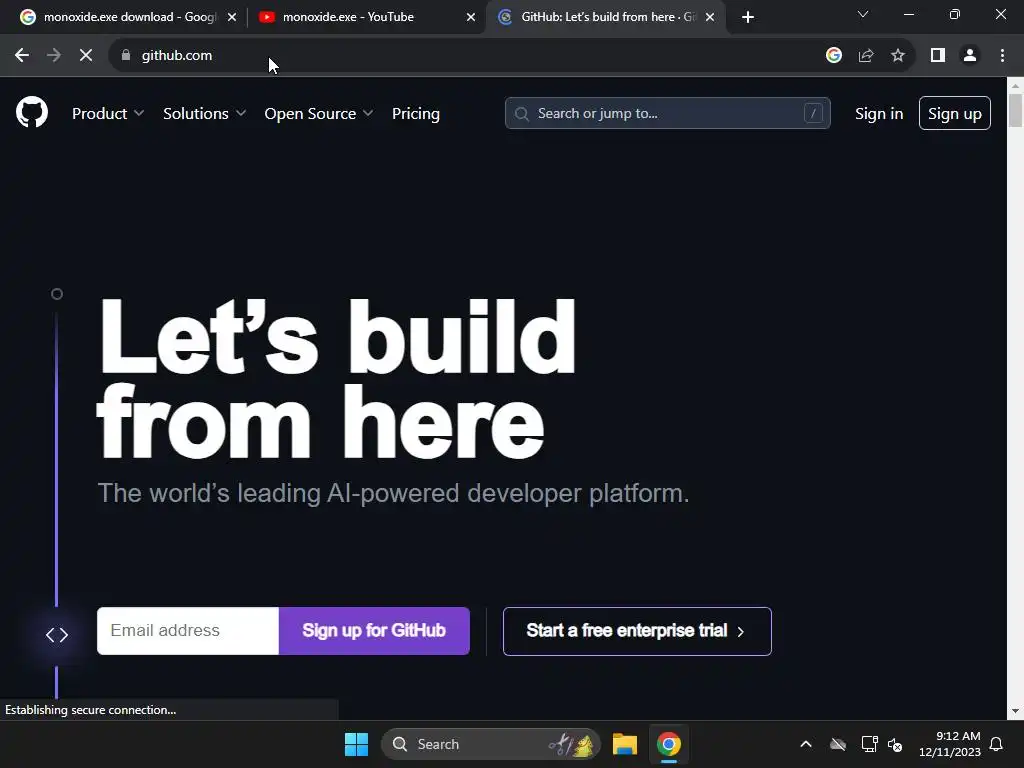Click the GitHub Octocat logo
Viewport: 1024px width, 768px height.
[32, 112]
